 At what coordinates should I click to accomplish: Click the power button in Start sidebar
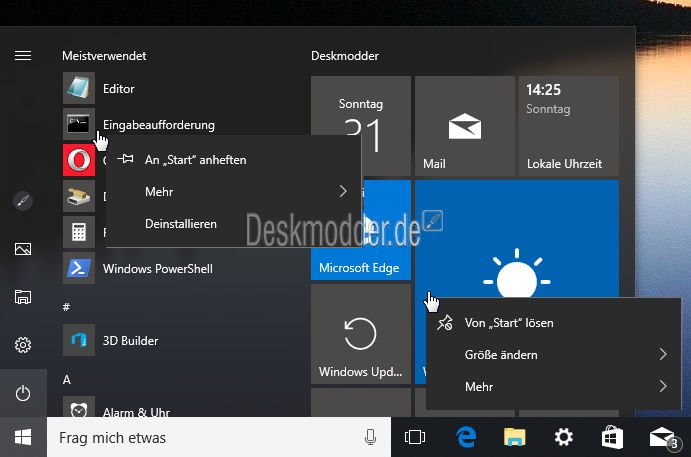point(23,393)
